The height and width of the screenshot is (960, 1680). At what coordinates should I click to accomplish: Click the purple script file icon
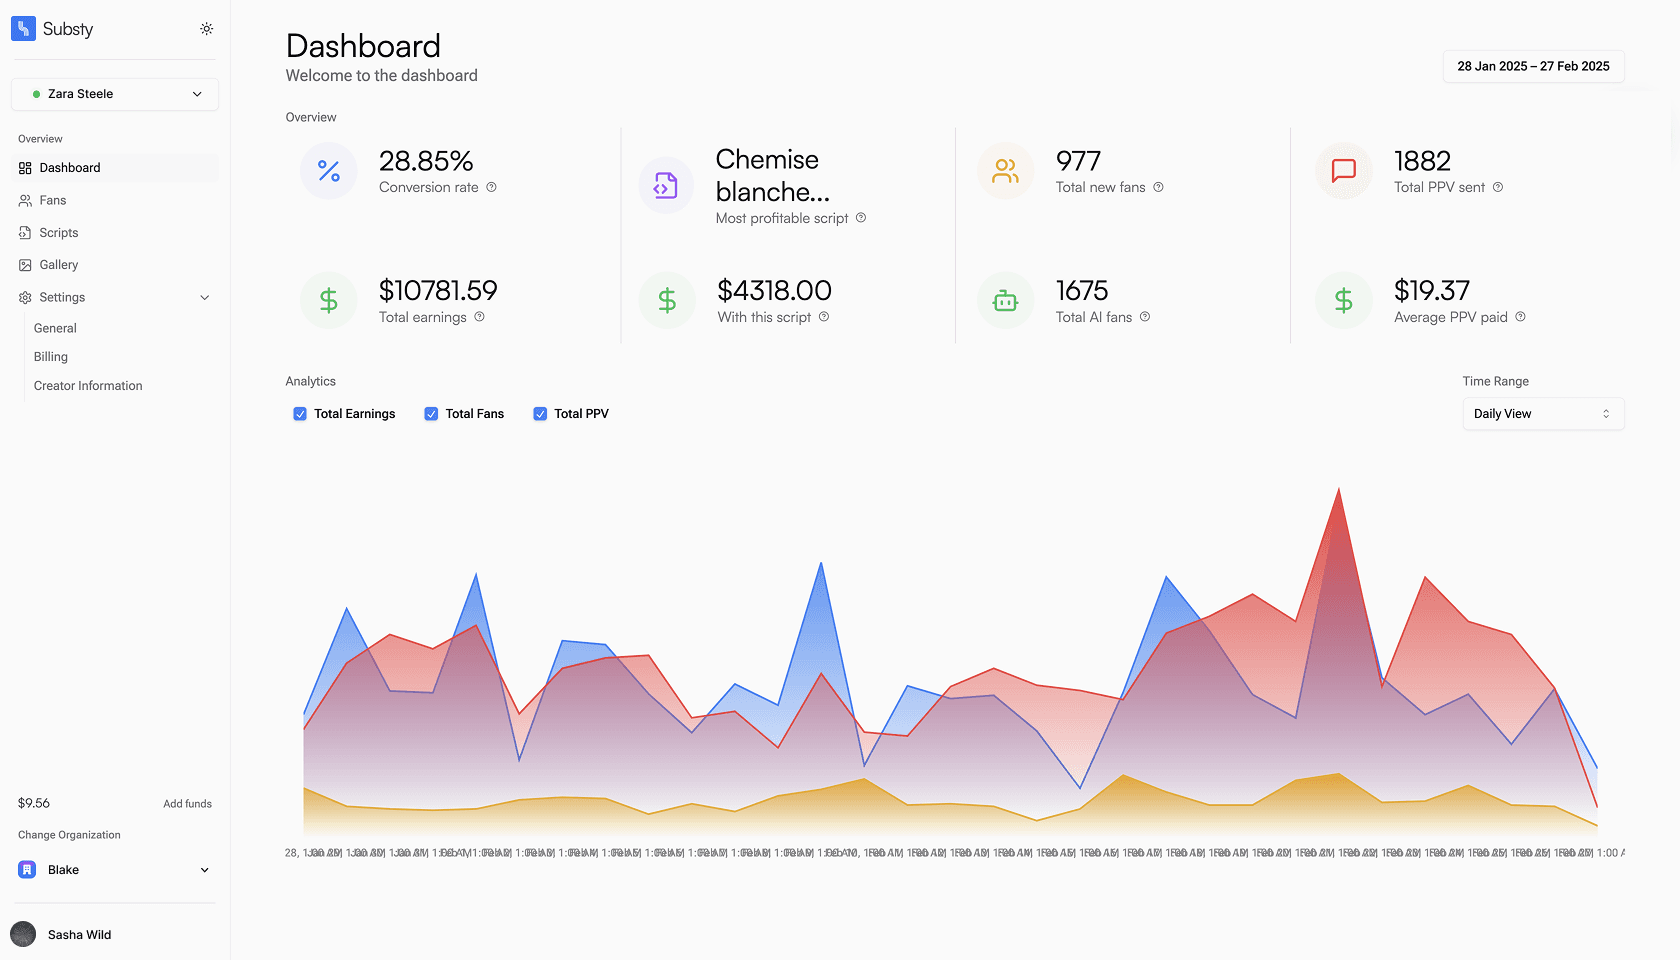point(666,185)
